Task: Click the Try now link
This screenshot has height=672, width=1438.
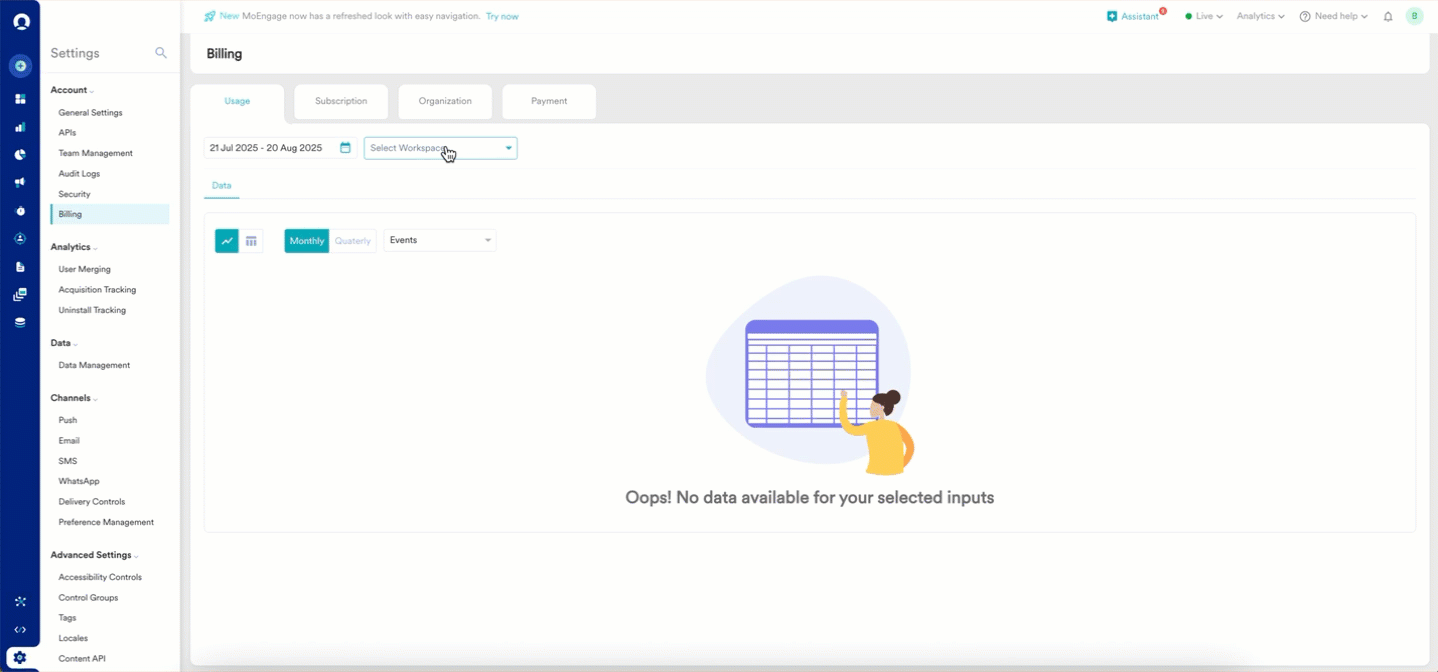Action: point(502,17)
